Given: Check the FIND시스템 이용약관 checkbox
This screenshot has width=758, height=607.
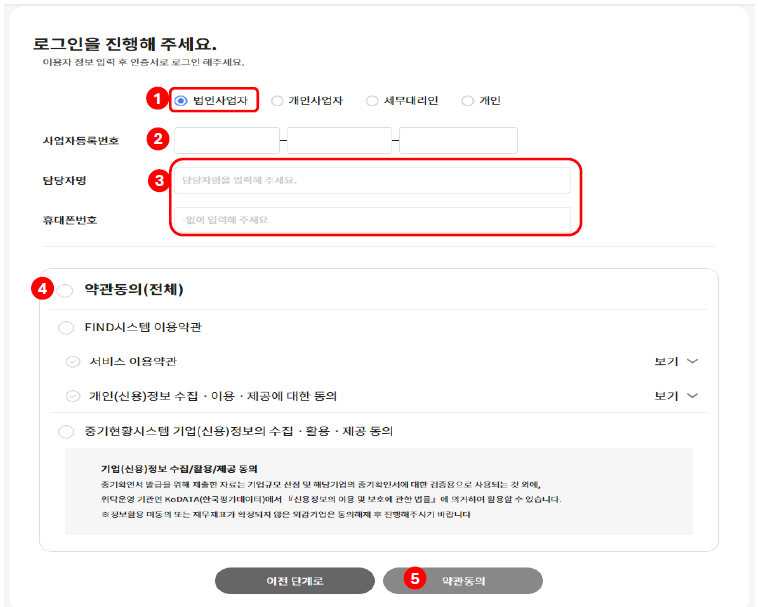Looking at the screenshot, I should click(x=66, y=328).
